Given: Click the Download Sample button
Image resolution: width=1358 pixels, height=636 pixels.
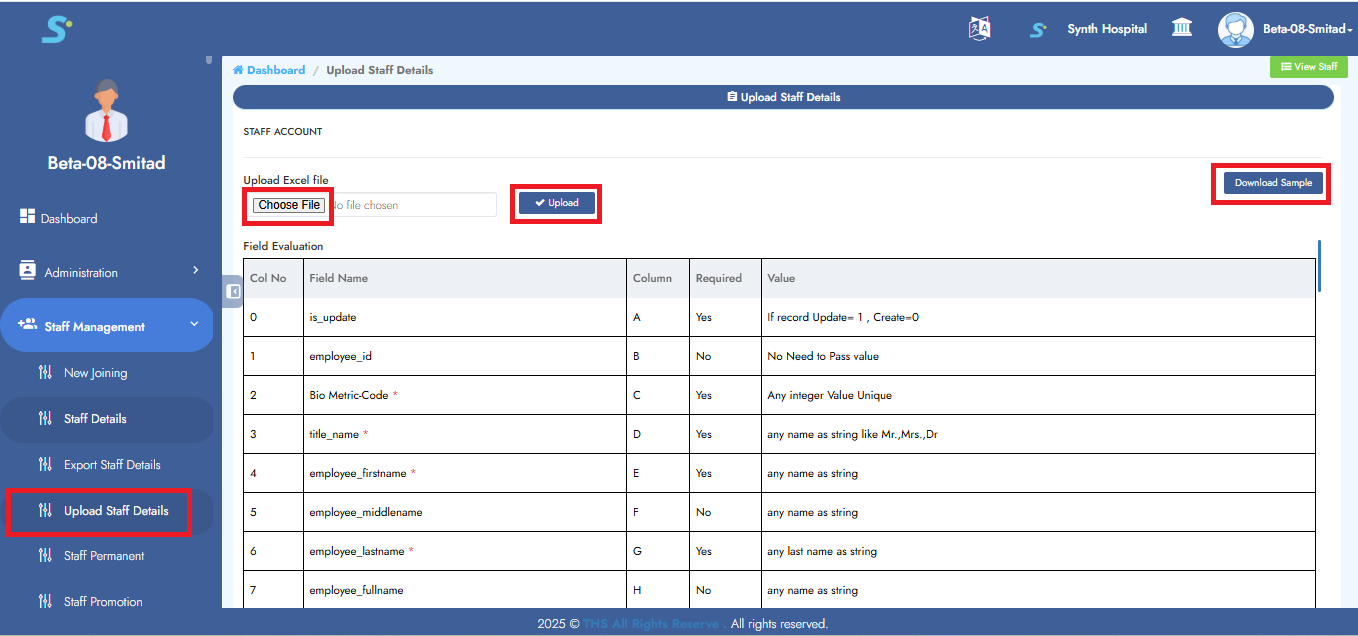Looking at the screenshot, I should (x=1272, y=183).
